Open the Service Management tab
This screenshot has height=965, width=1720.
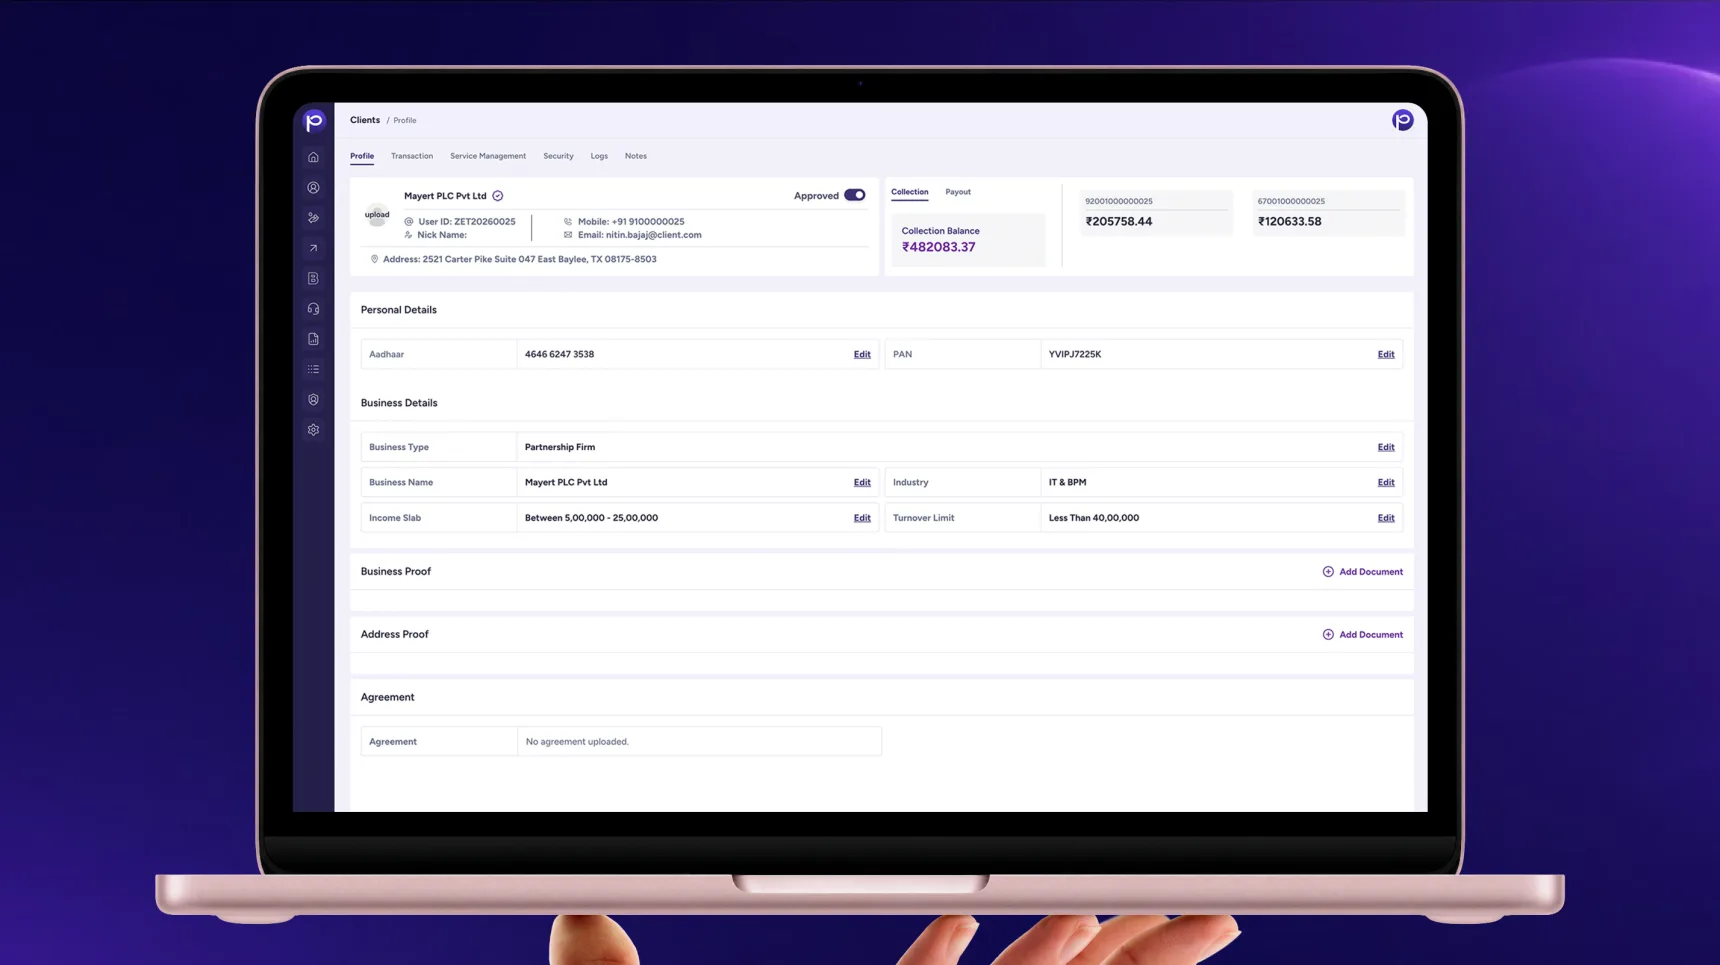(x=488, y=156)
